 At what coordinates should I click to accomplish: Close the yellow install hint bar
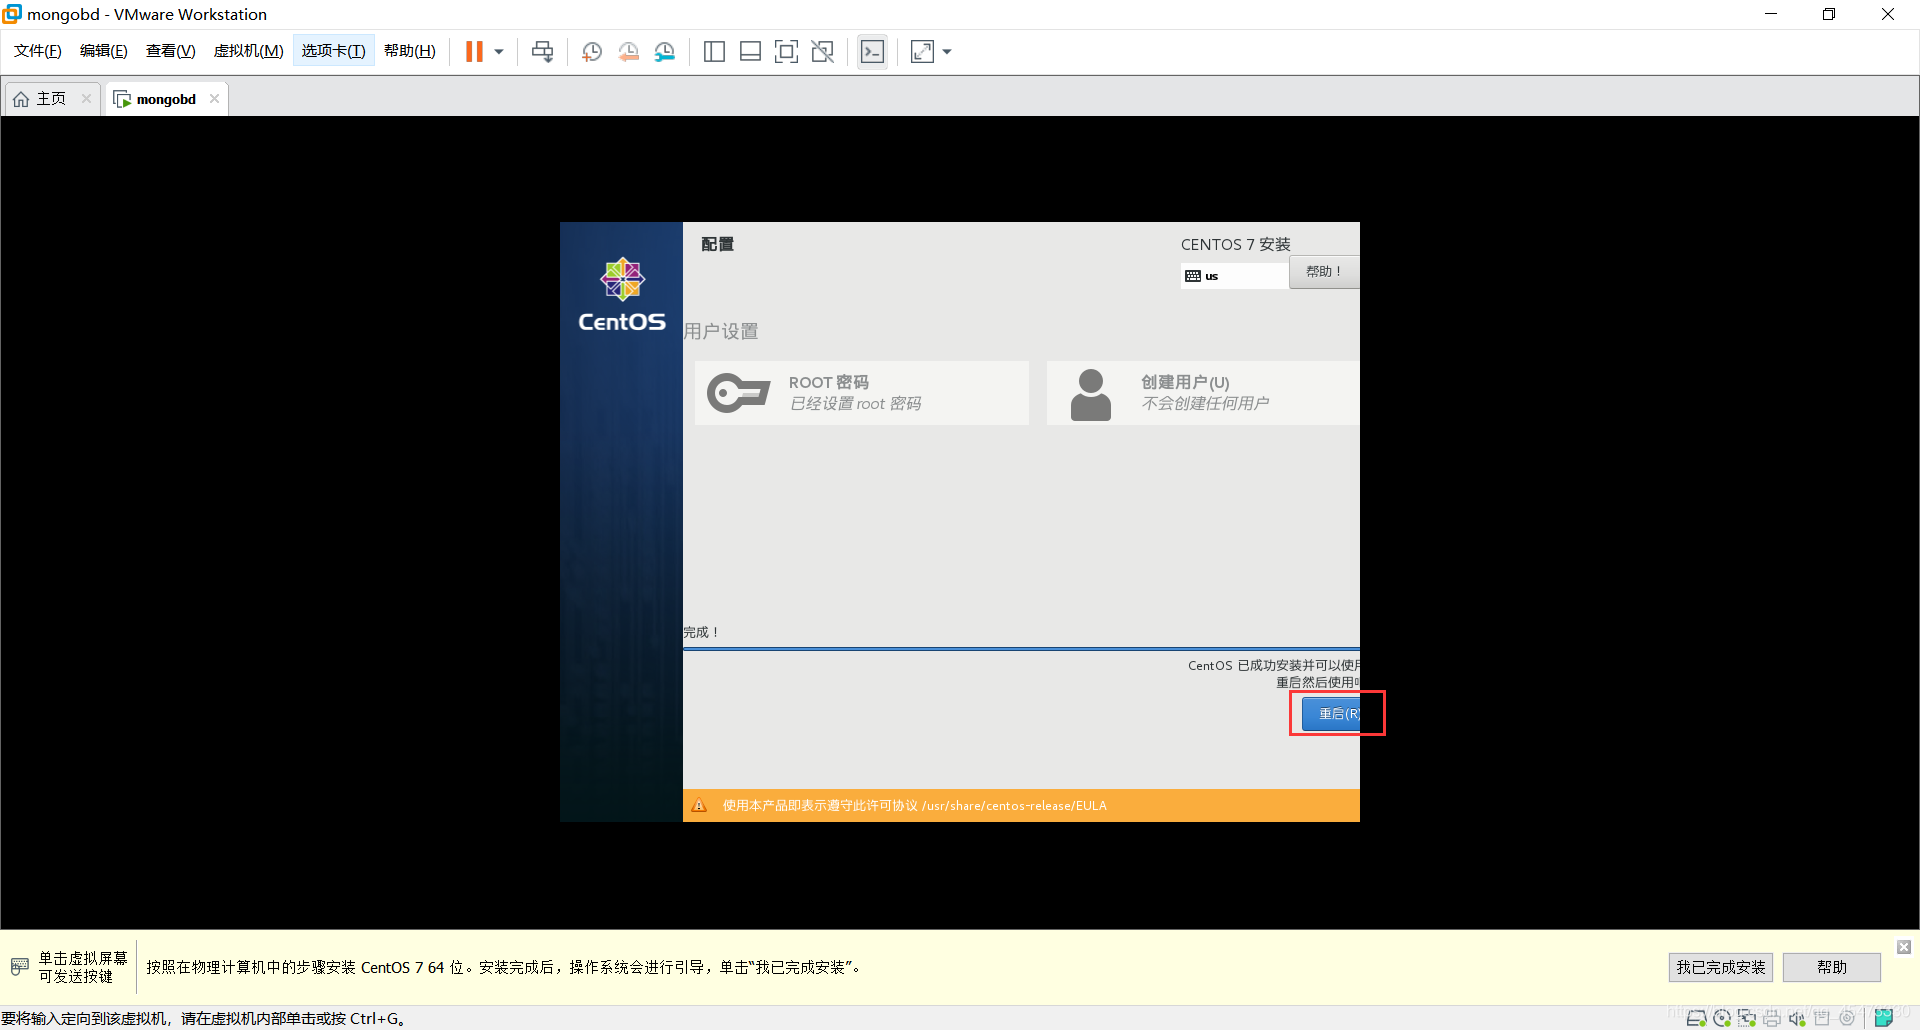1904,946
